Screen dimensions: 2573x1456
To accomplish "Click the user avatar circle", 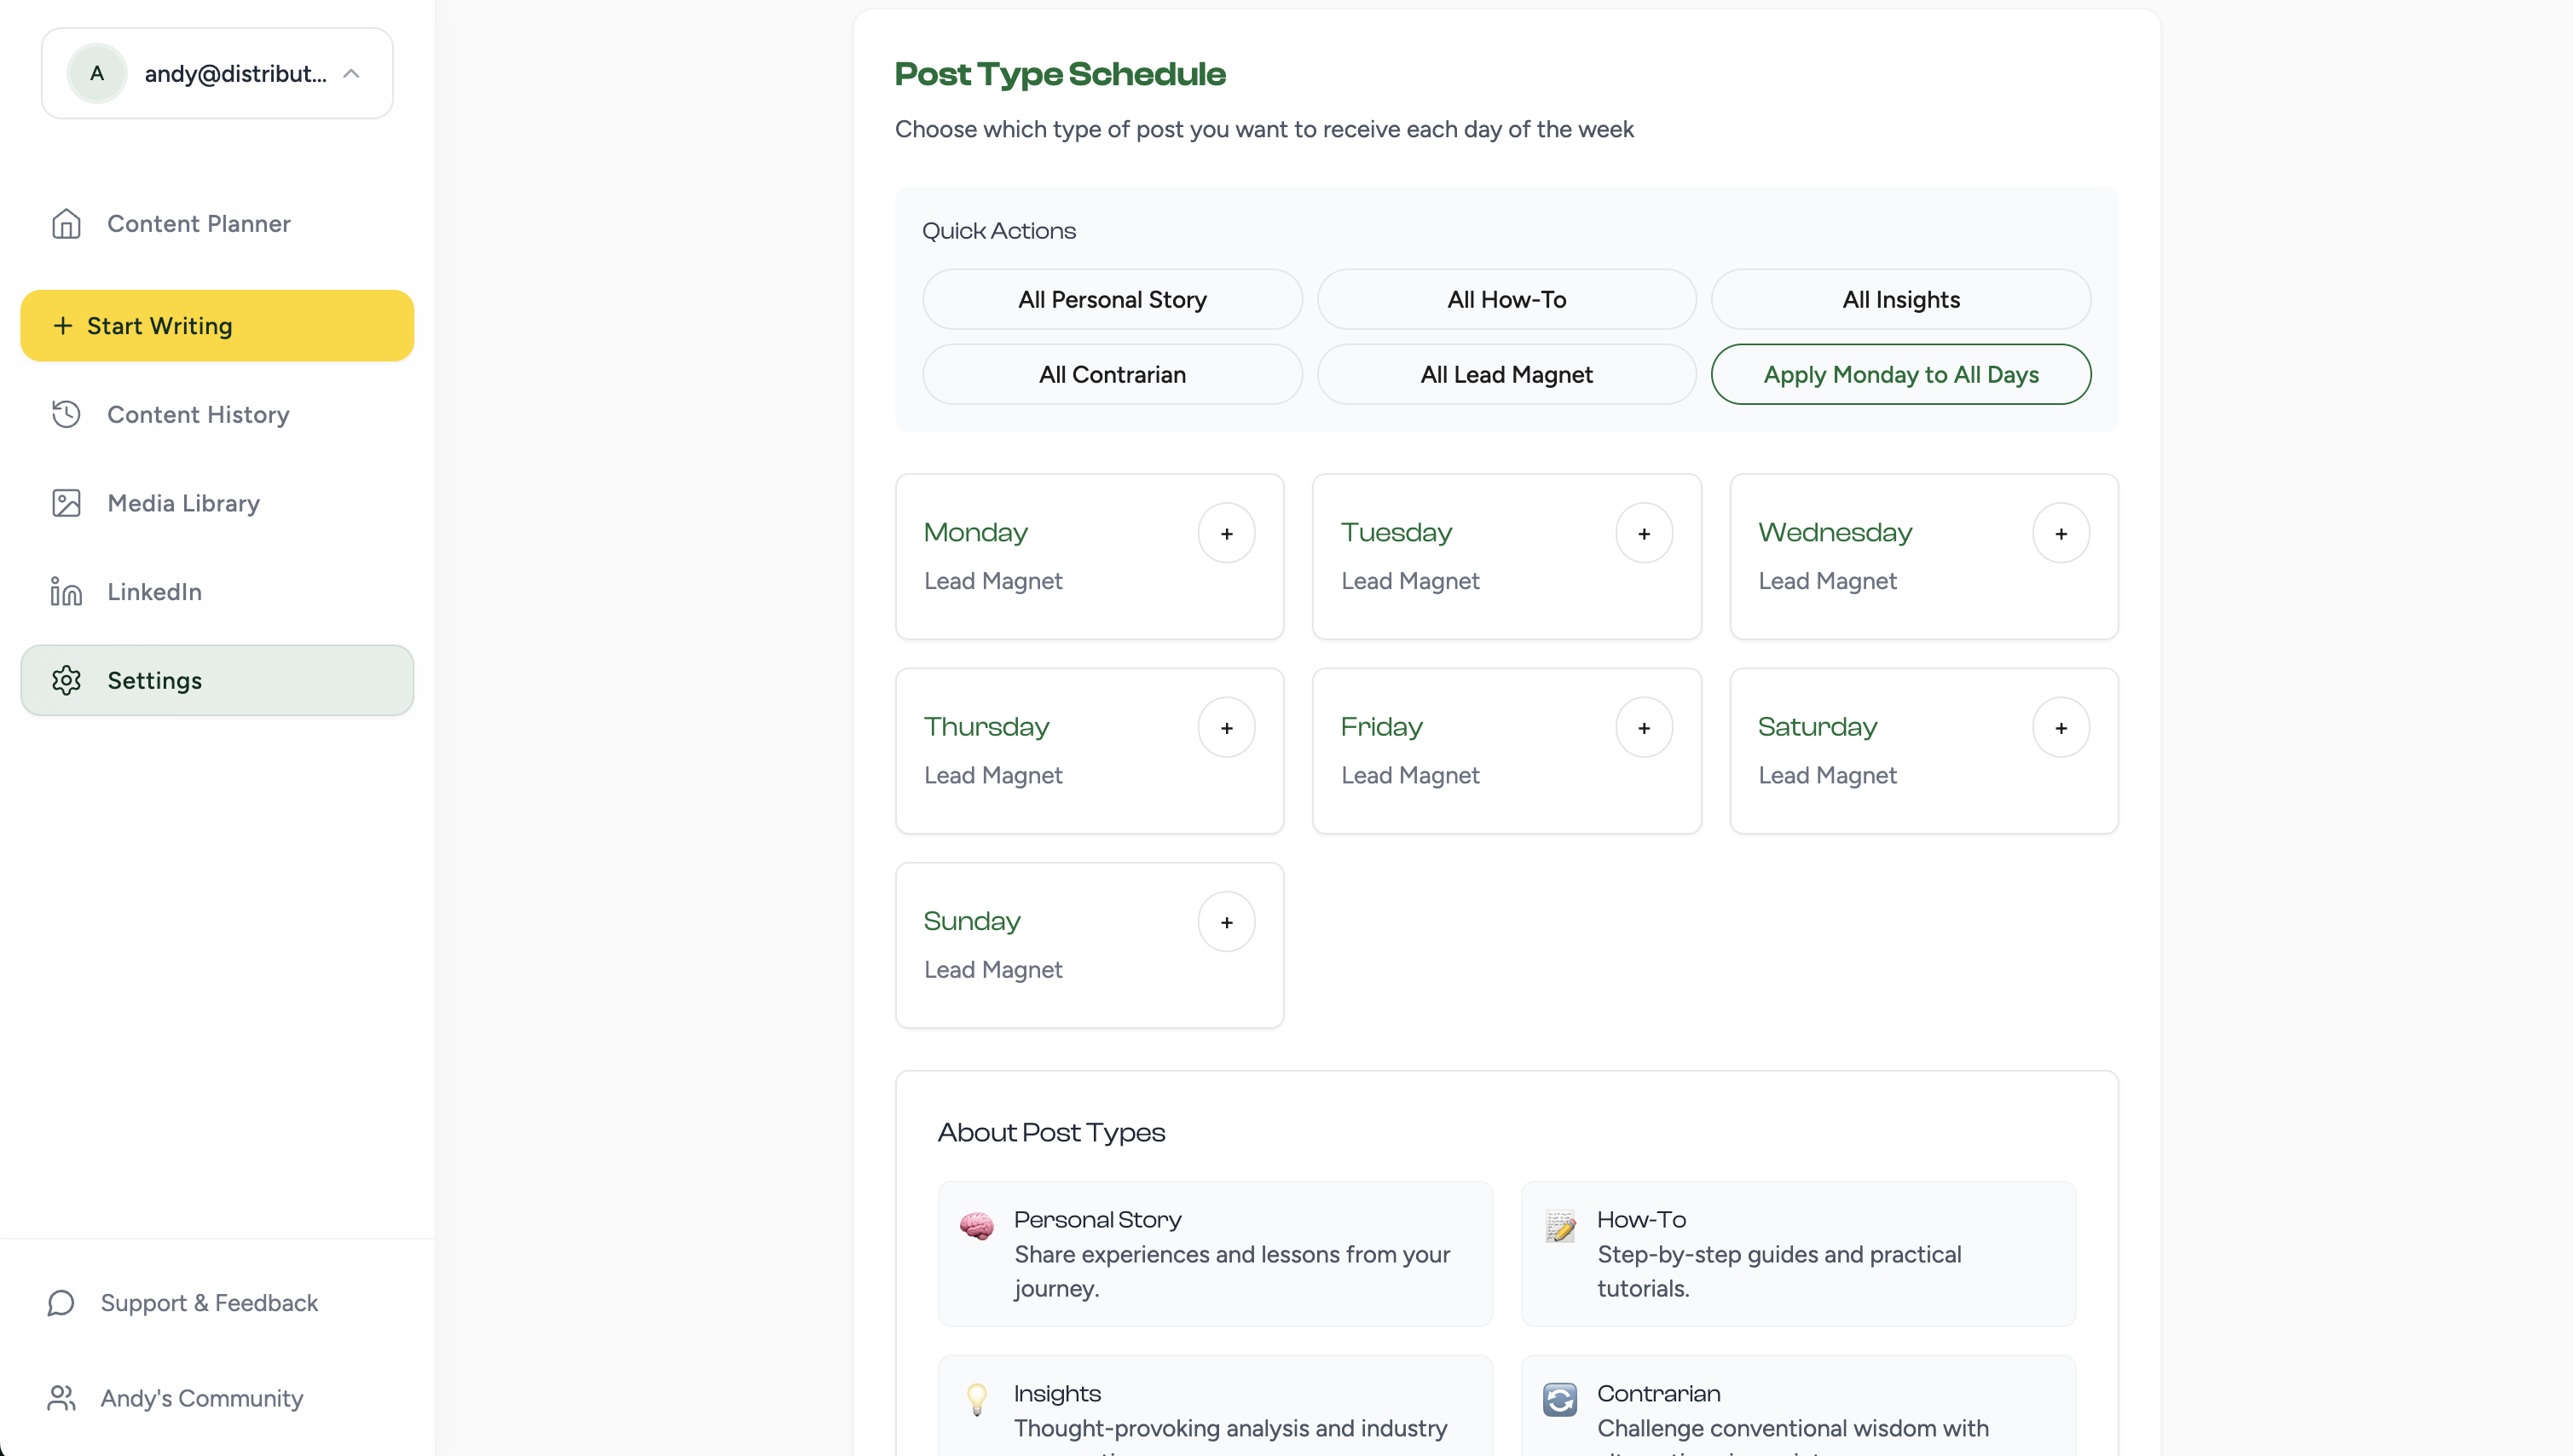I will point(96,72).
